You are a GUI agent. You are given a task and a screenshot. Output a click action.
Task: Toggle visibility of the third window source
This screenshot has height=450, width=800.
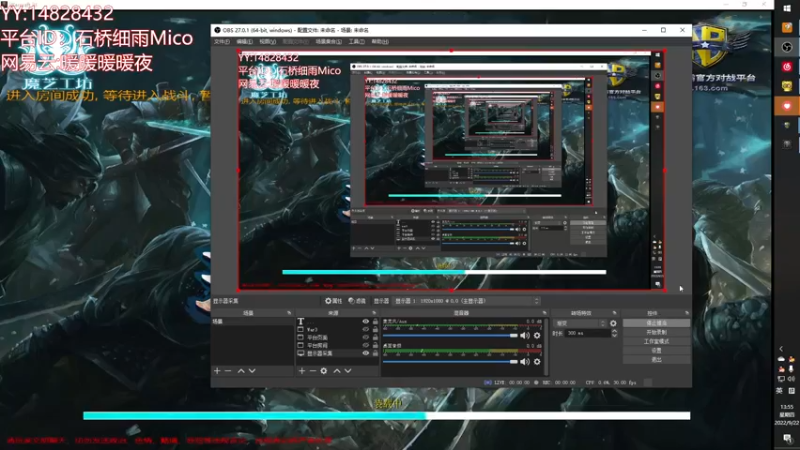(x=365, y=337)
